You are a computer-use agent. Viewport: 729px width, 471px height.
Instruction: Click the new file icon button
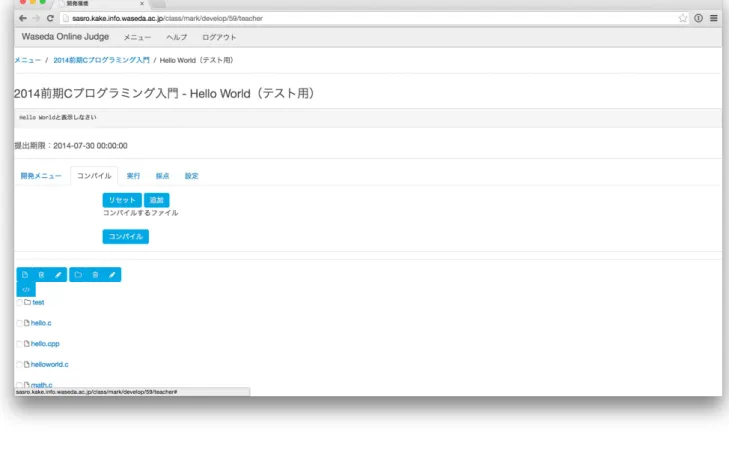25,275
